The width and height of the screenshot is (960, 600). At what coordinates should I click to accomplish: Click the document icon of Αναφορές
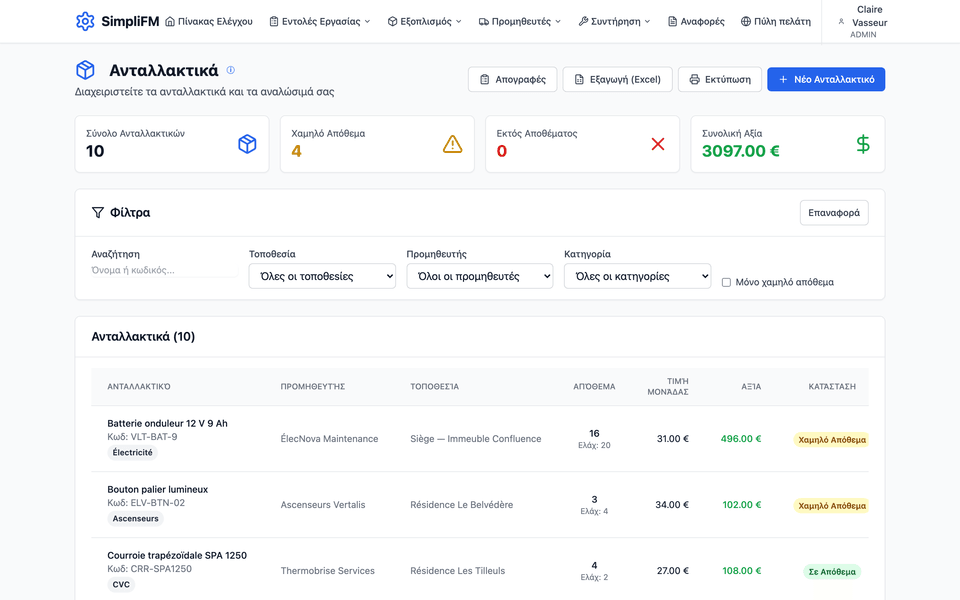672,21
